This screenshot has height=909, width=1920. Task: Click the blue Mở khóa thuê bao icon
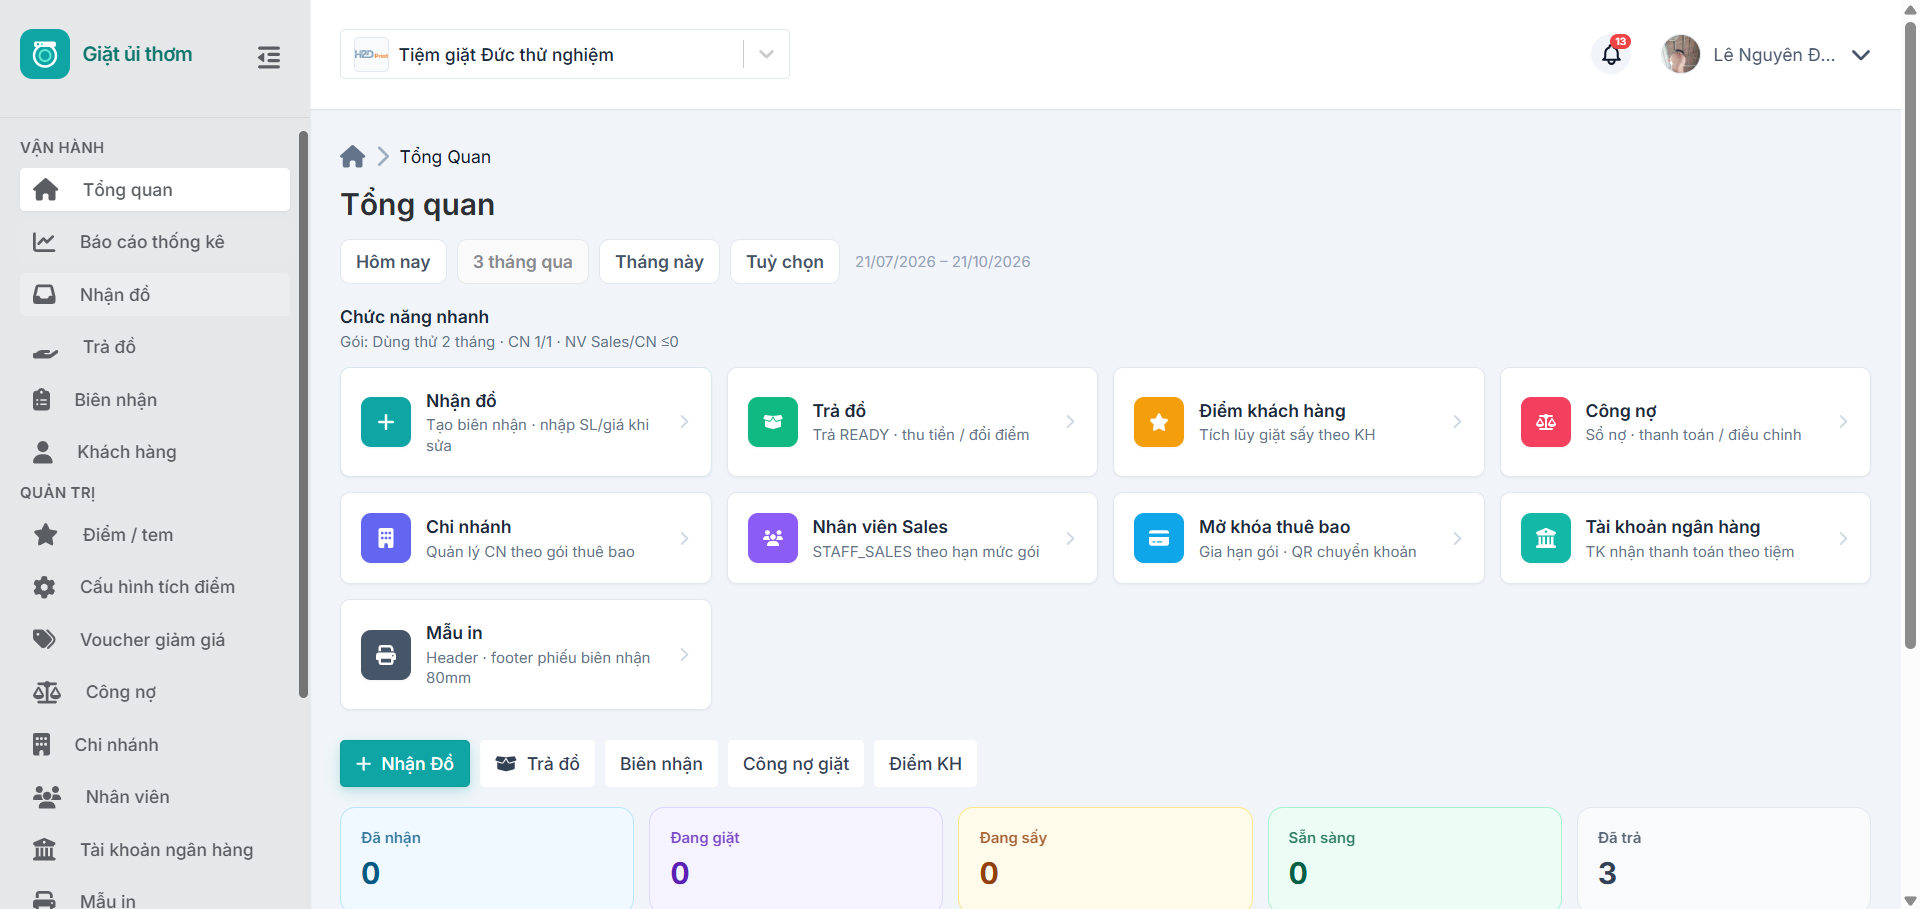tap(1159, 538)
